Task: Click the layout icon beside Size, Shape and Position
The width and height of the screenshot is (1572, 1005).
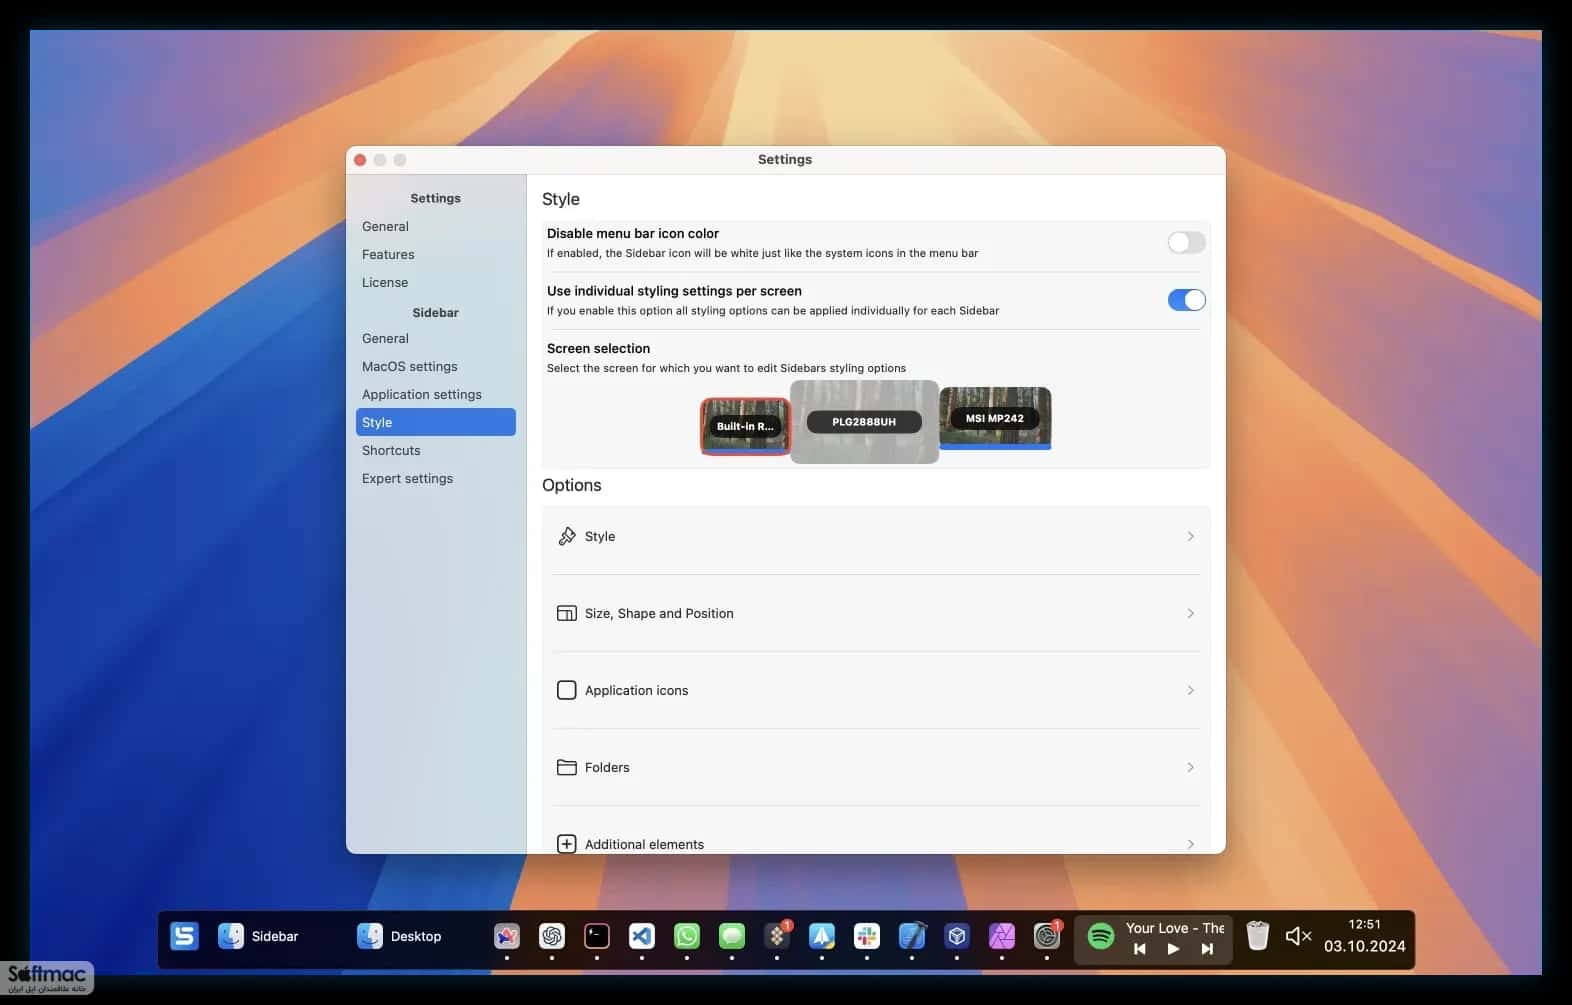Action: point(567,613)
